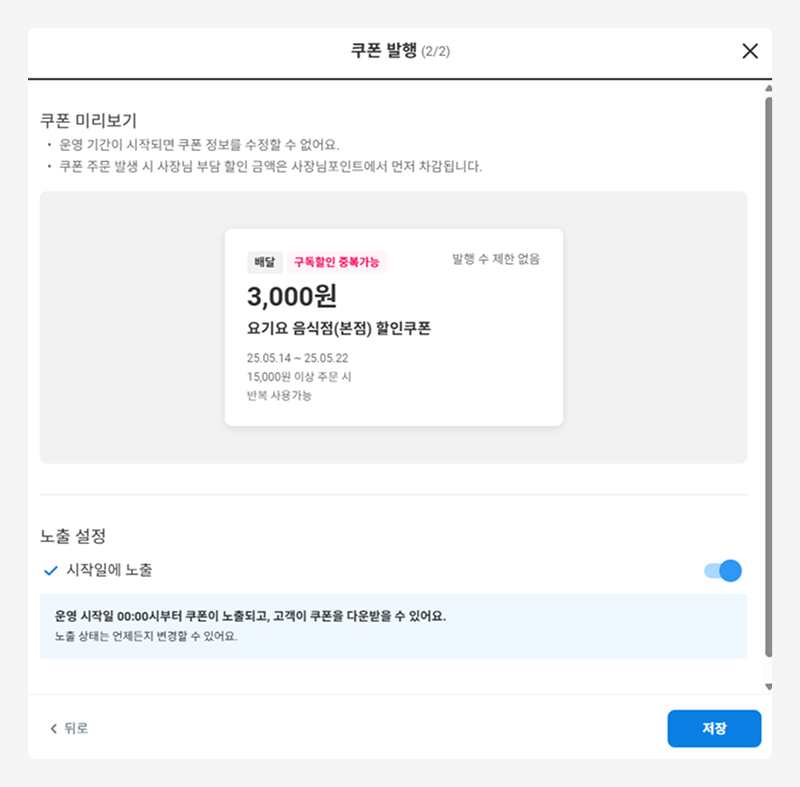This screenshot has height=787, width=800.
Task: Click the blue exposure info notice box
Action: (x=393, y=626)
